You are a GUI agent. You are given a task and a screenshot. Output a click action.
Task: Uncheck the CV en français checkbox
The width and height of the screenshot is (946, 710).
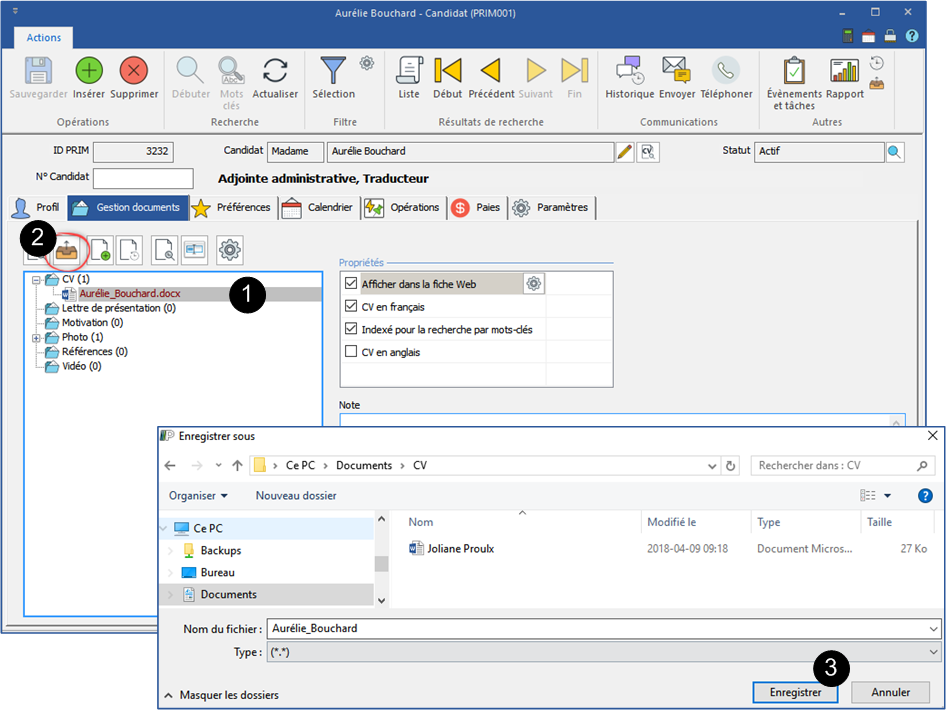(x=351, y=306)
